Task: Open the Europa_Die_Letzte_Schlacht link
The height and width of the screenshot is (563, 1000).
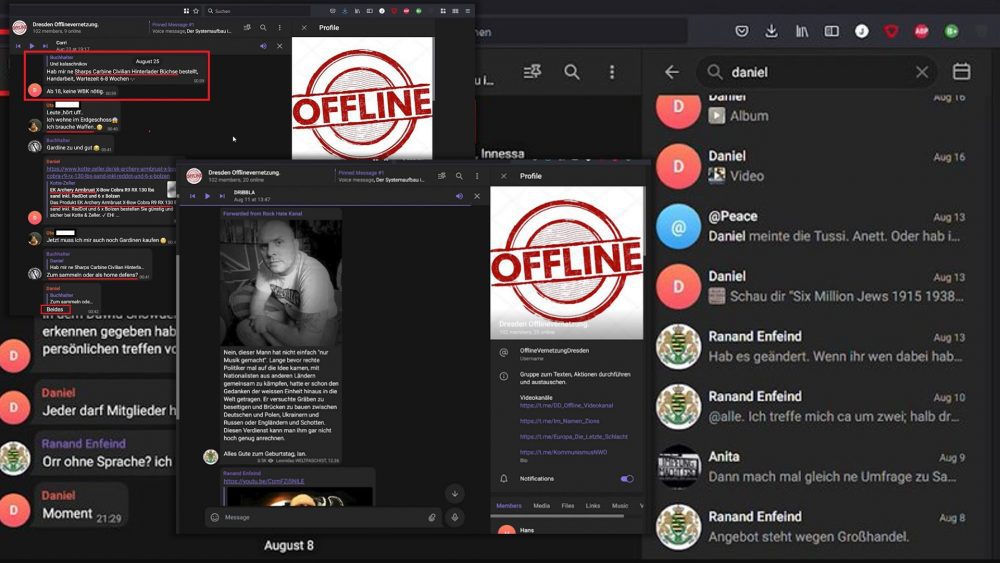Action: 573,437
